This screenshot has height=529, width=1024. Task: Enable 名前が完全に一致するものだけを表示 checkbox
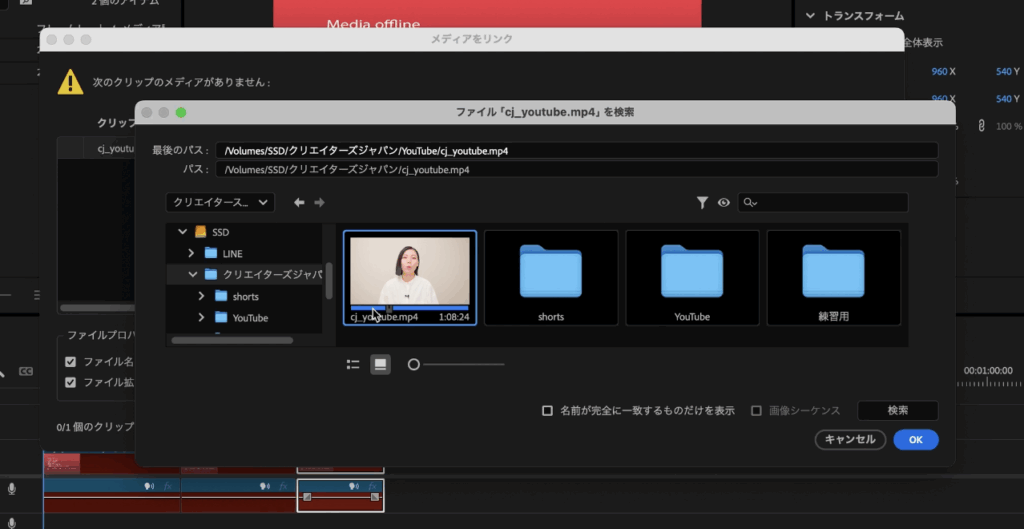click(x=547, y=411)
